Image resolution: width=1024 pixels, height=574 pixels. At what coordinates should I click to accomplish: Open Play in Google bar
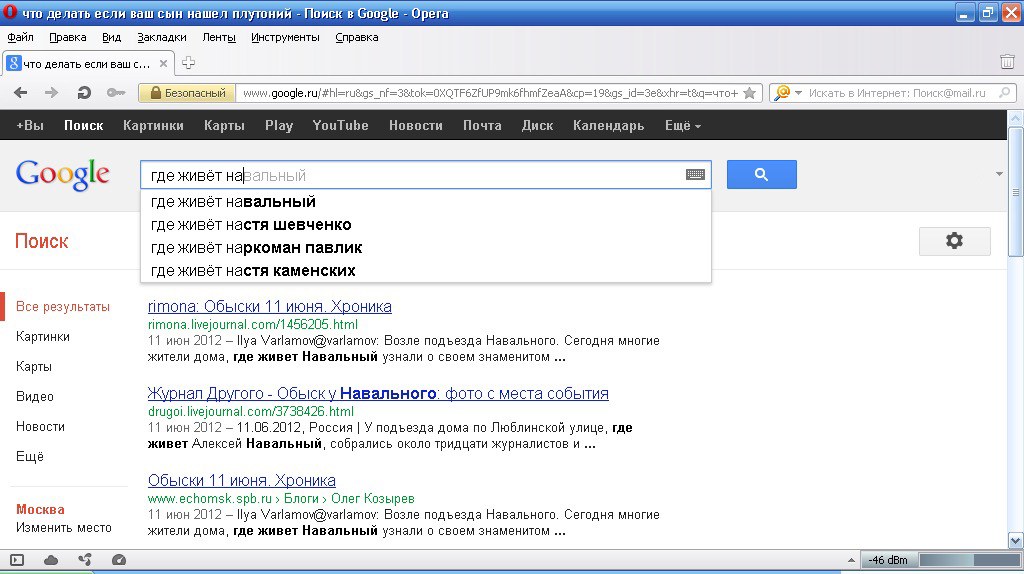279,125
